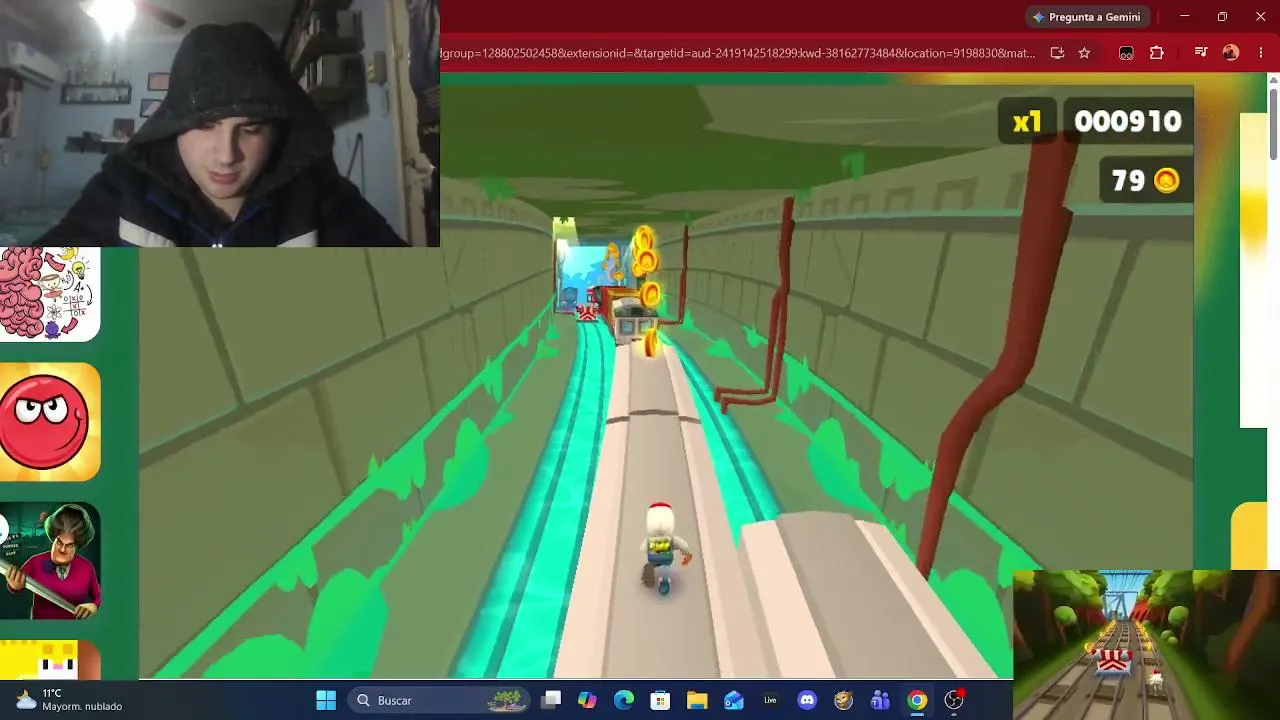
Task: Open Discord from the taskbar
Action: click(x=807, y=700)
